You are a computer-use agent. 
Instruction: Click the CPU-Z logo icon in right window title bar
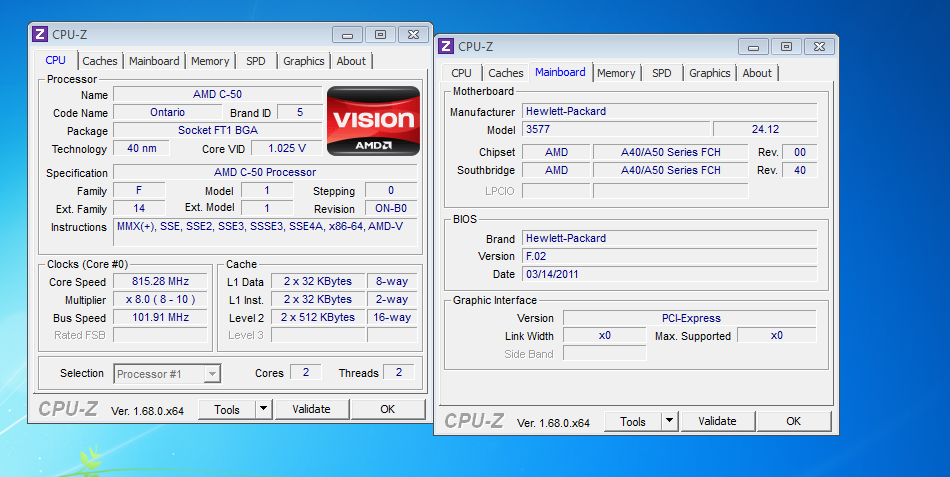(x=446, y=46)
